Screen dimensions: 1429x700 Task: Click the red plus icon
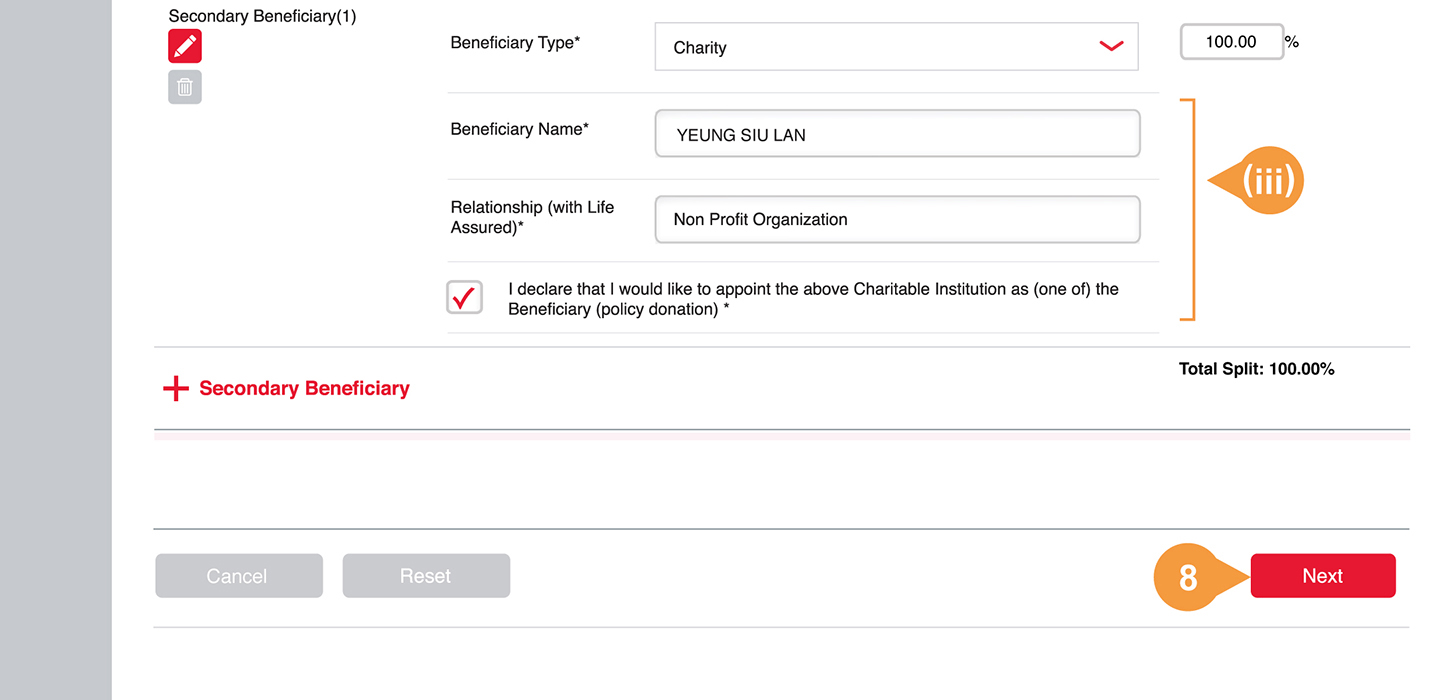click(x=176, y=389)
